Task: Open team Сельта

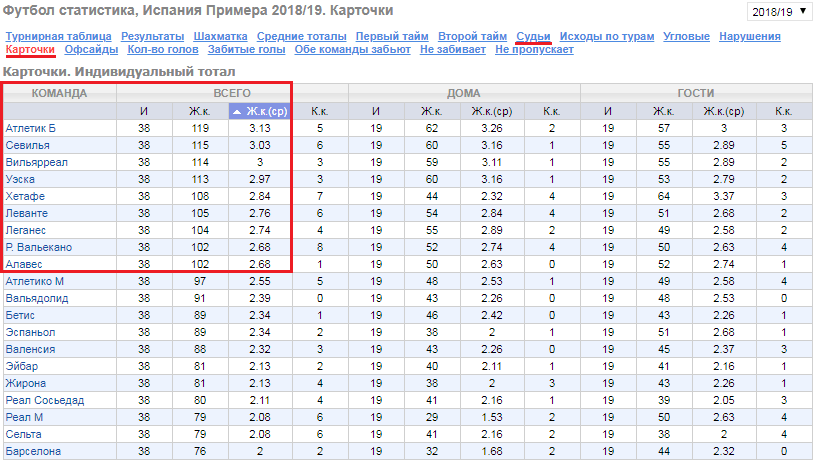Action: (x=23, y=434)
